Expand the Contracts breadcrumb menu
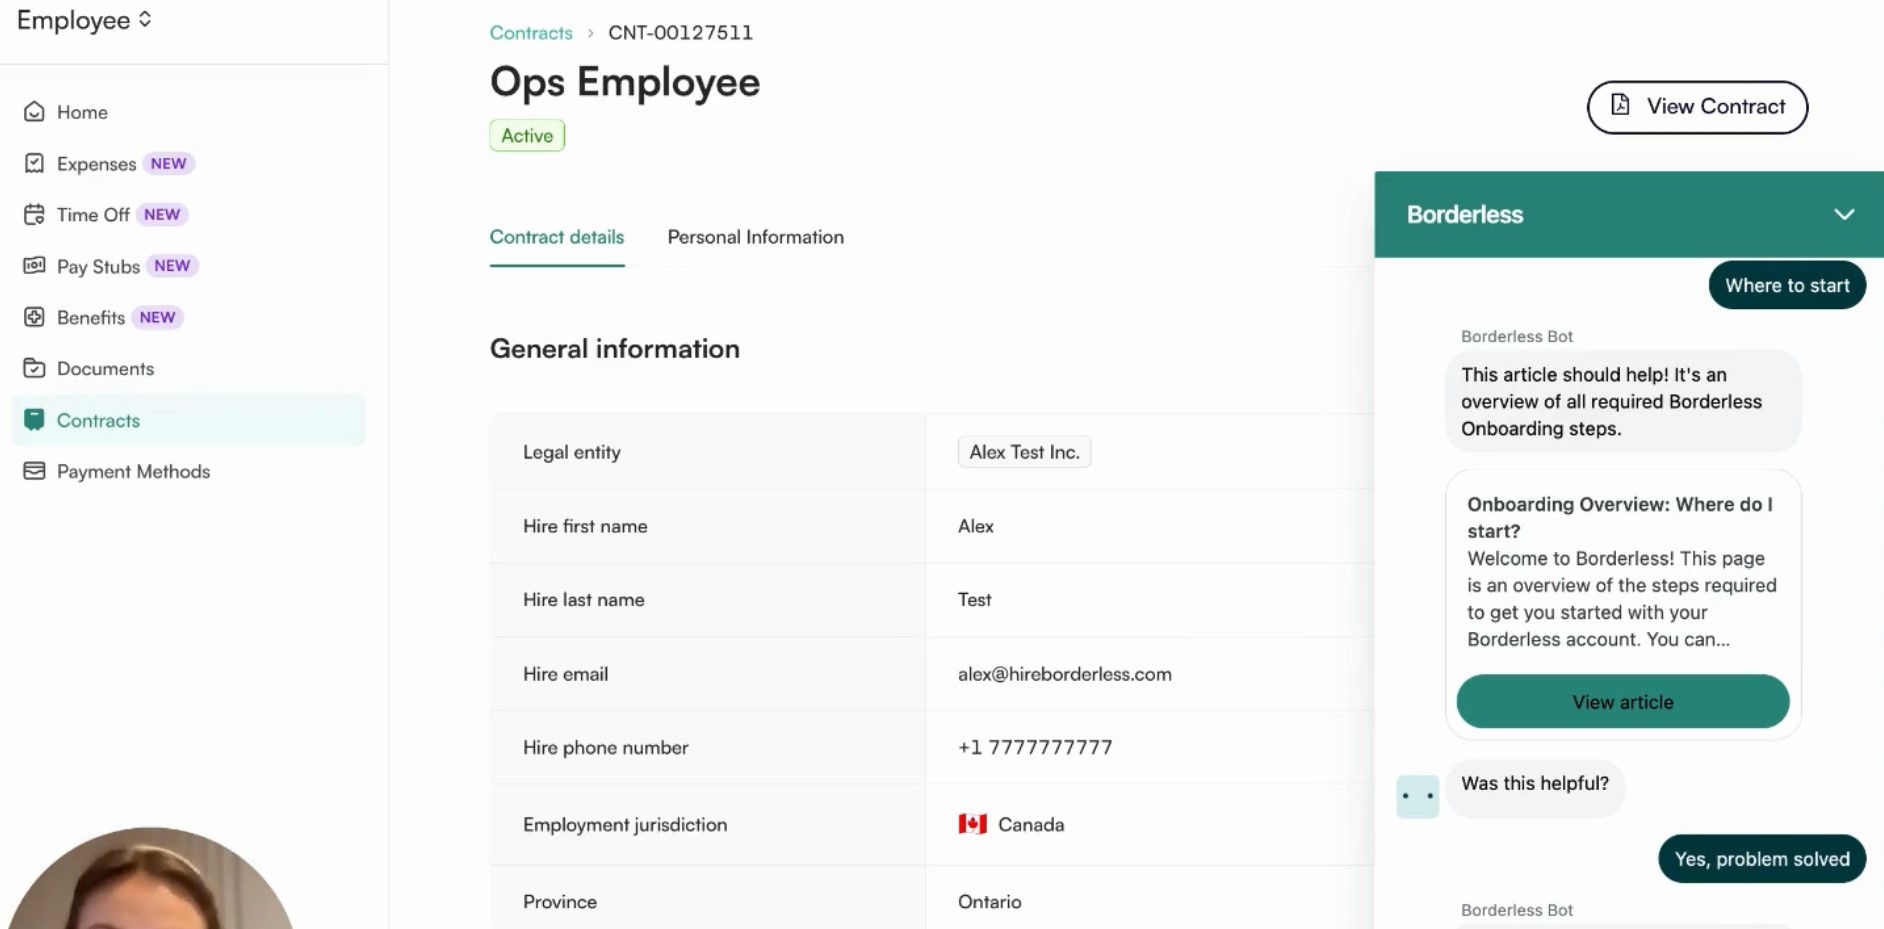The width and height of the screenshot is (1884, 929). tap(590, 32)
